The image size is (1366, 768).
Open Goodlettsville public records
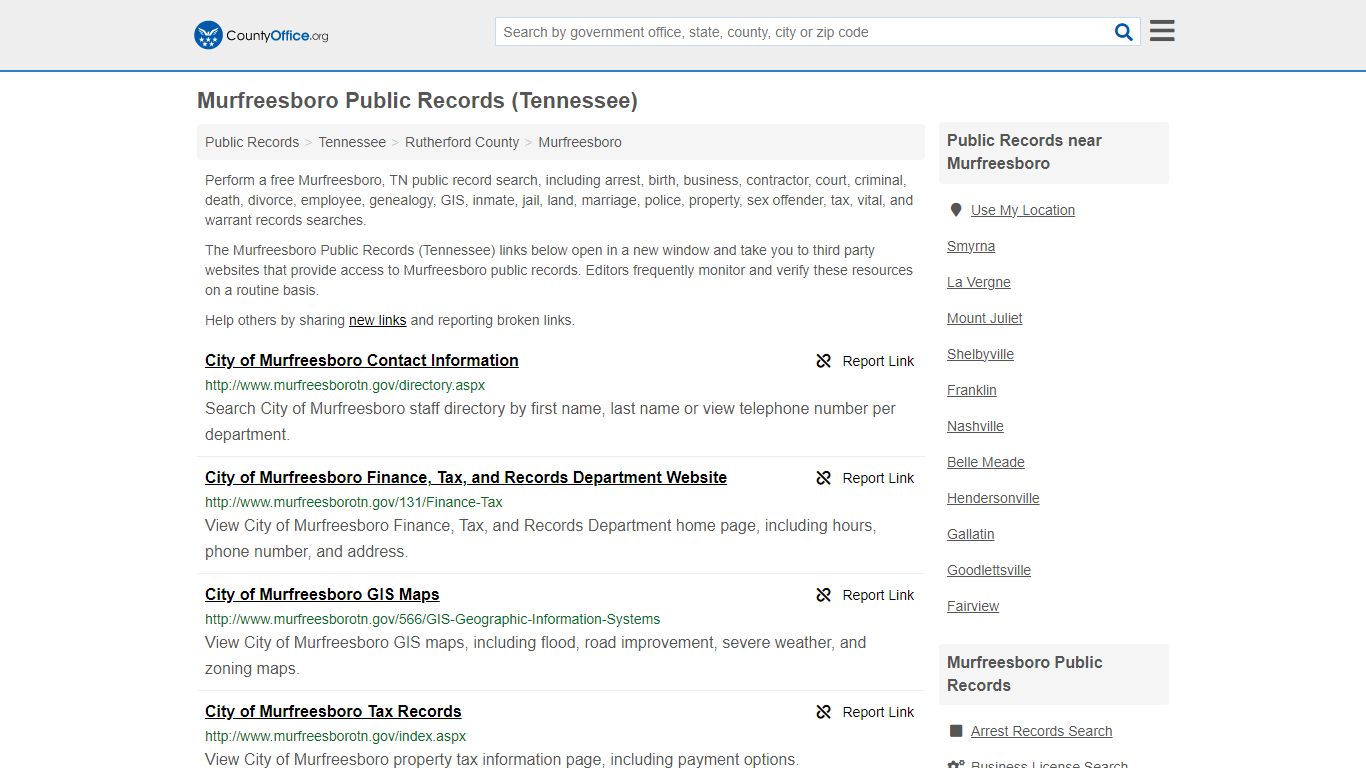989,570
